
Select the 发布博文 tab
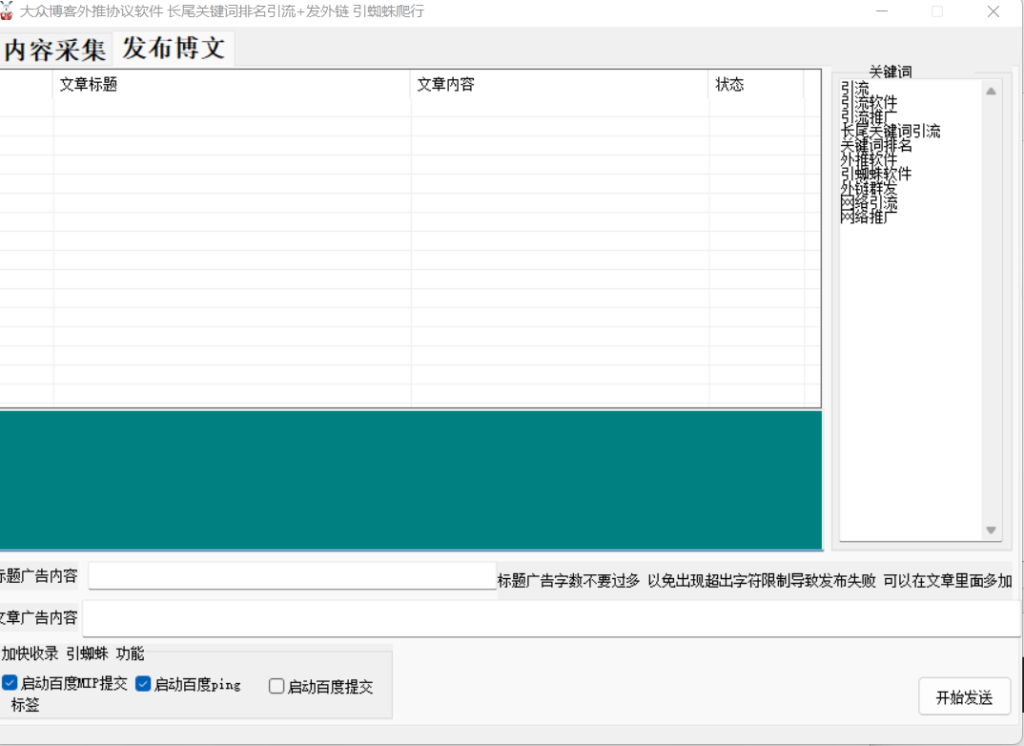[x=174, y=48]
